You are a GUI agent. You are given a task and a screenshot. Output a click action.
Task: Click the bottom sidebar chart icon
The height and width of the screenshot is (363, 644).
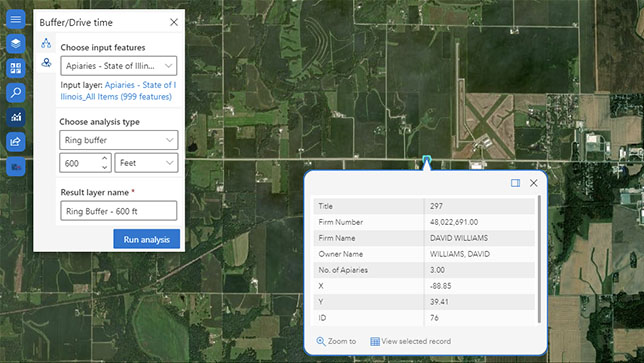[16, 167]
